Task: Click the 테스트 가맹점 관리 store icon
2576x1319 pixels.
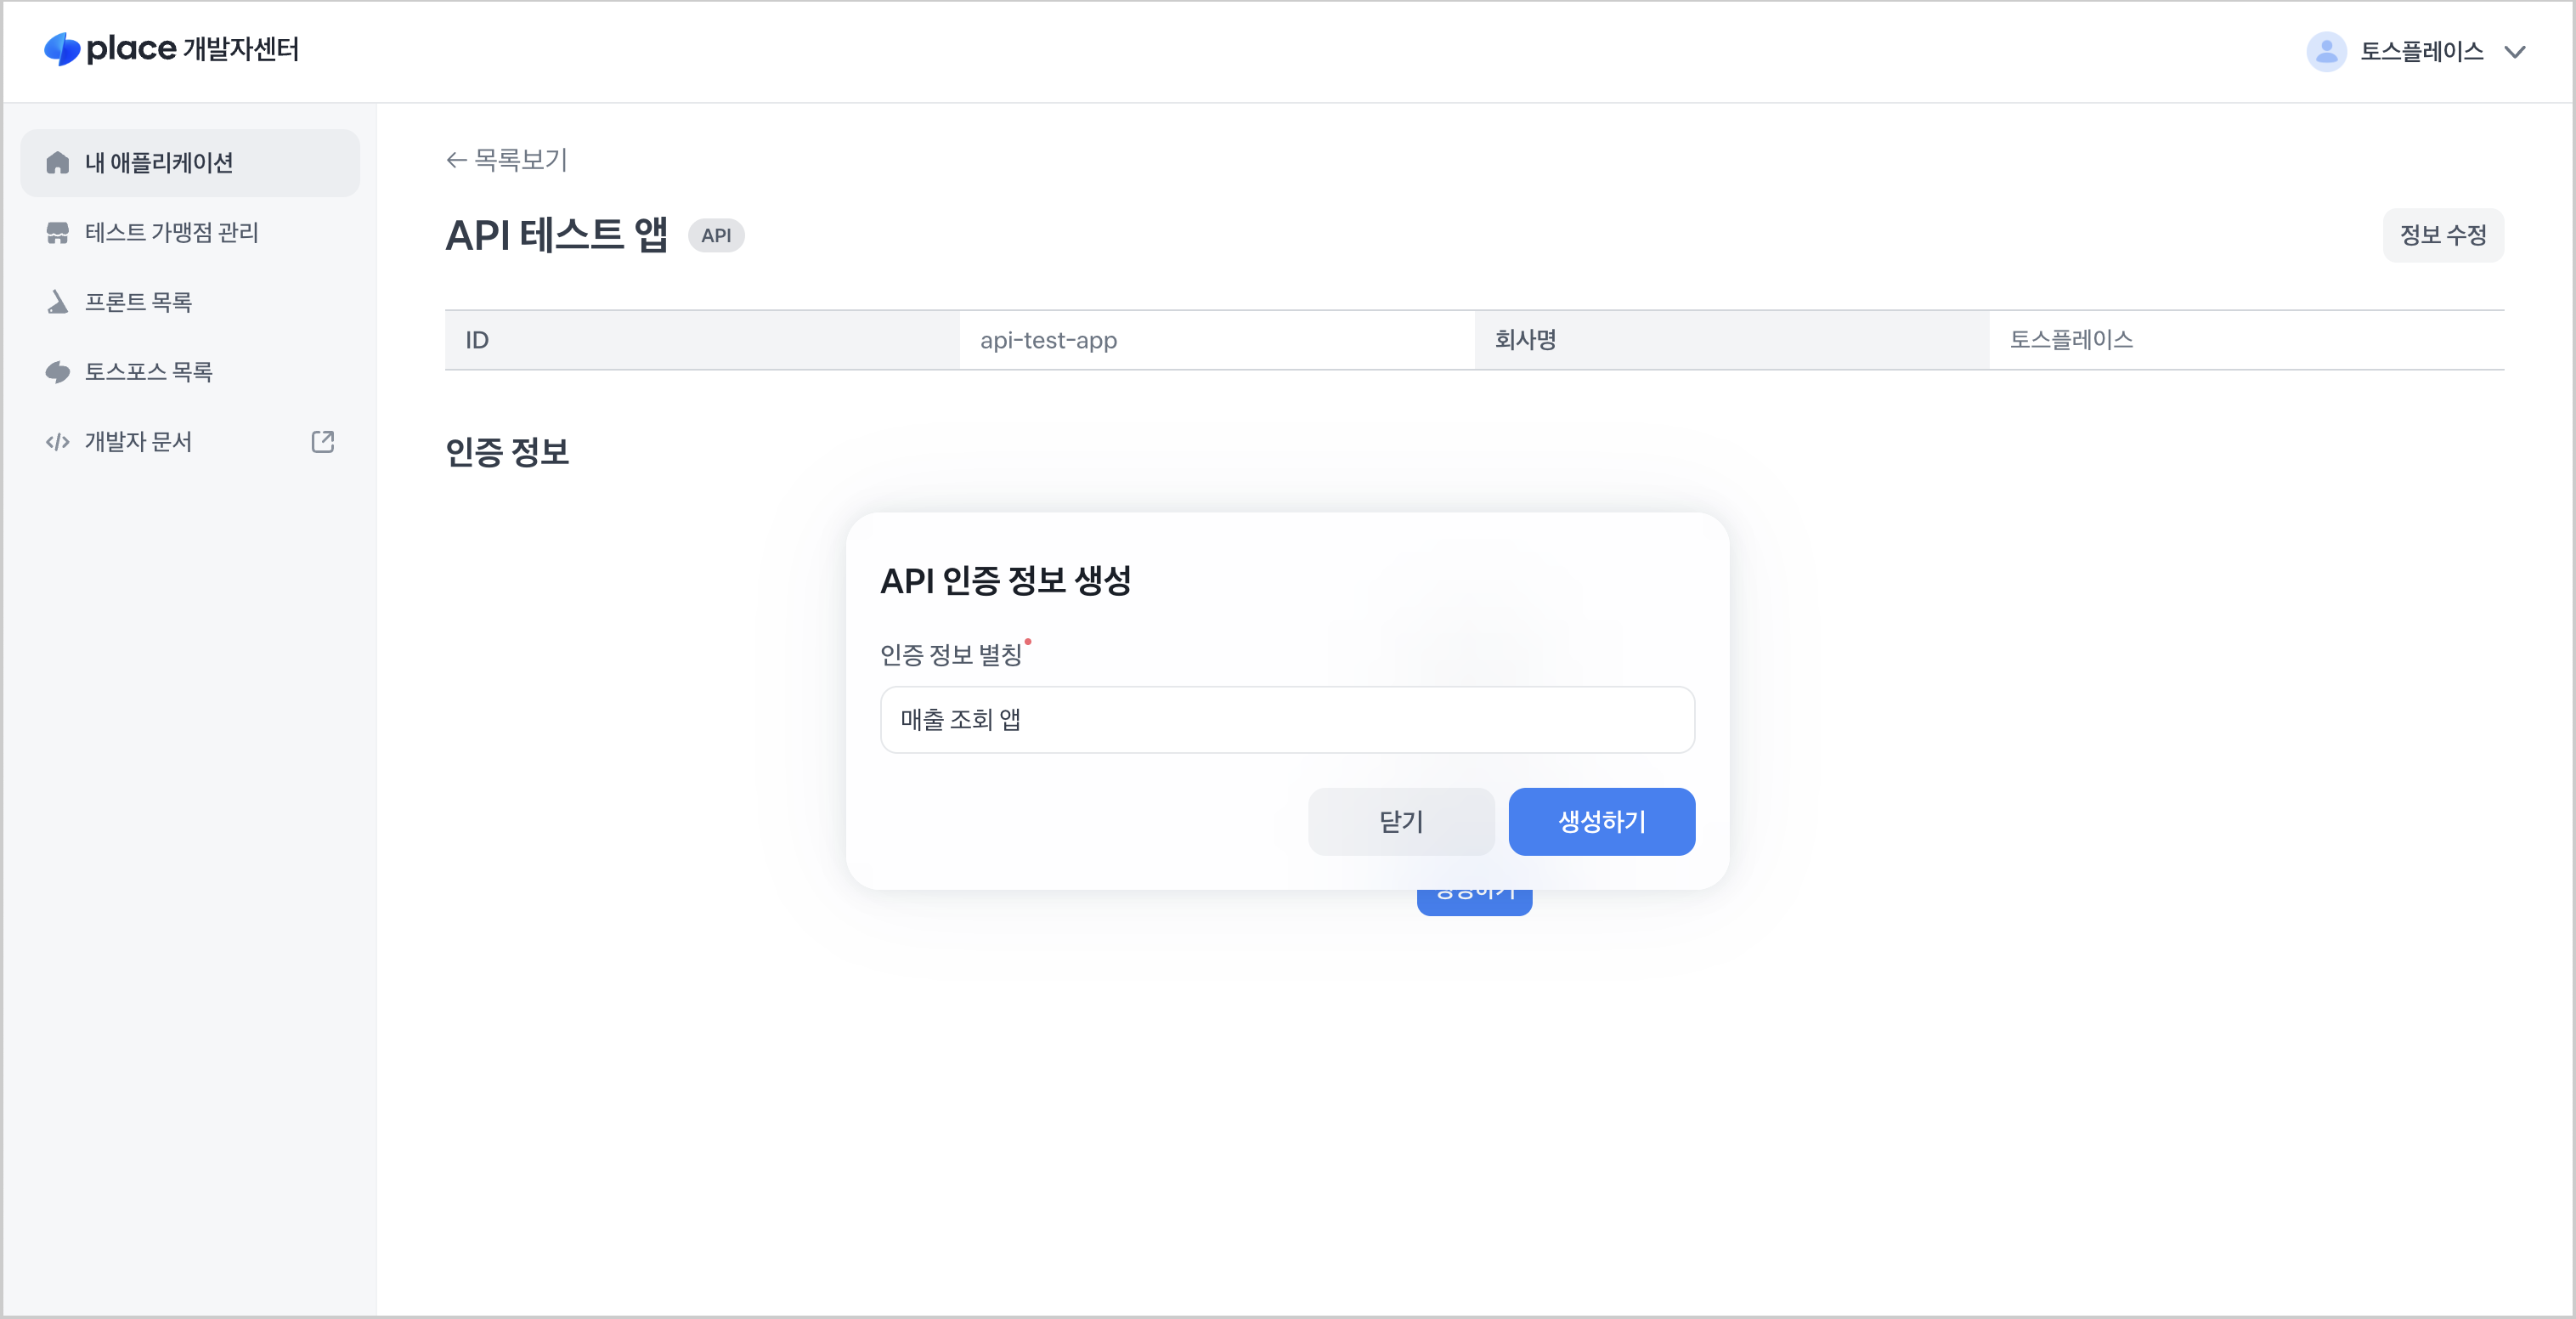Action: [57, 232]
